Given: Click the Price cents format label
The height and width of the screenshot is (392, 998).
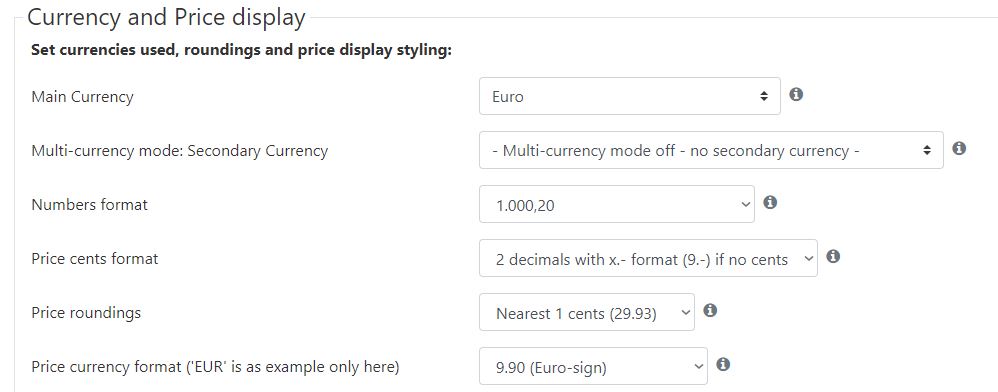Looking at the screenshot, I should pyautogui.click(x=95, y=259).
